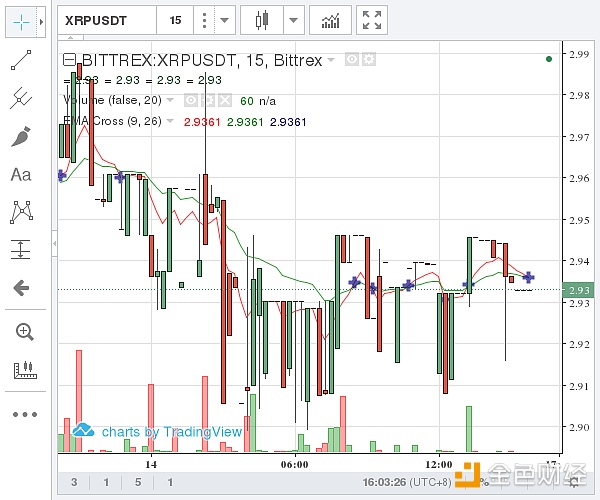Open the indicators button

click(x=330, y=20)
